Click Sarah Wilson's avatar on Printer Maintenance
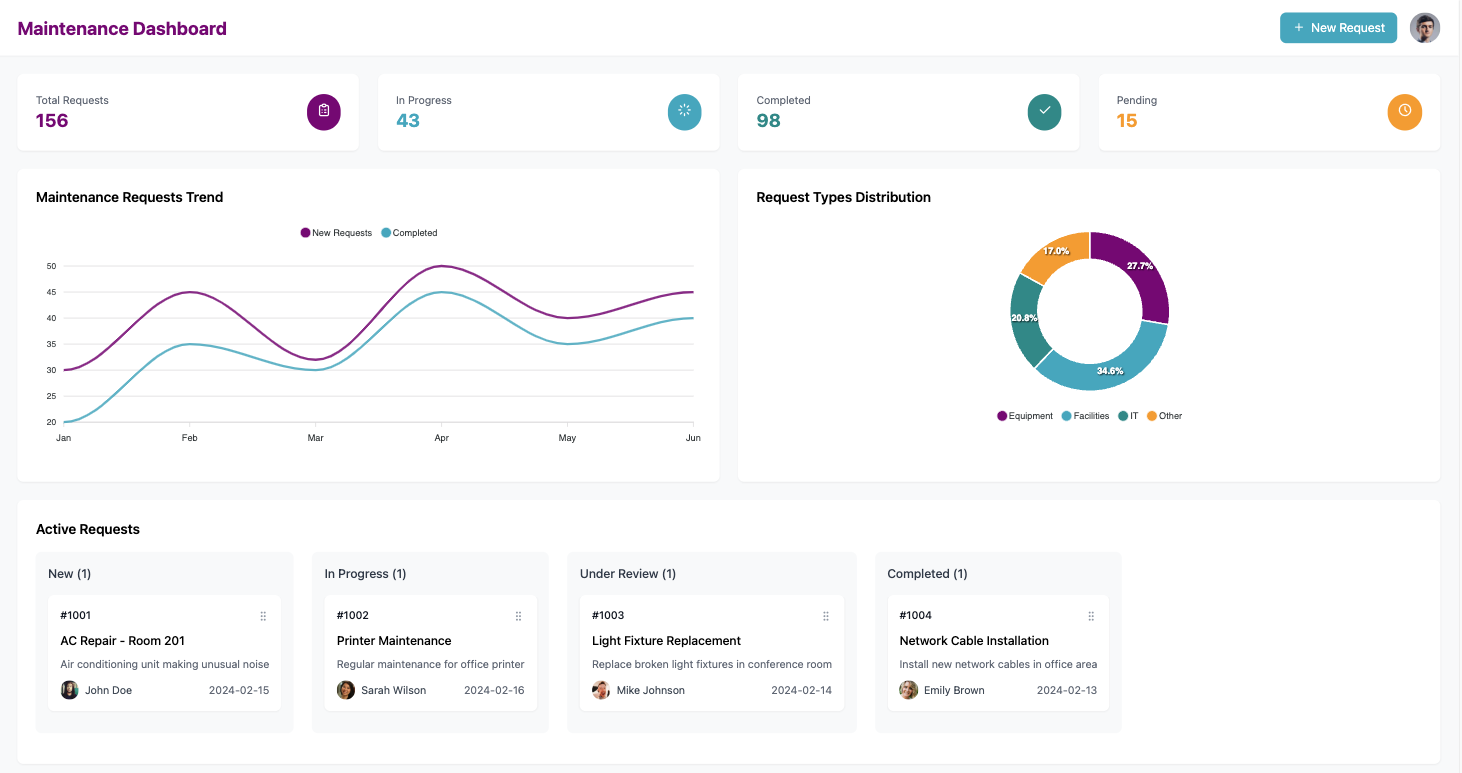The width and height of the screenshot is (1462, 773). pyautogui.click(x=345, y=690)
